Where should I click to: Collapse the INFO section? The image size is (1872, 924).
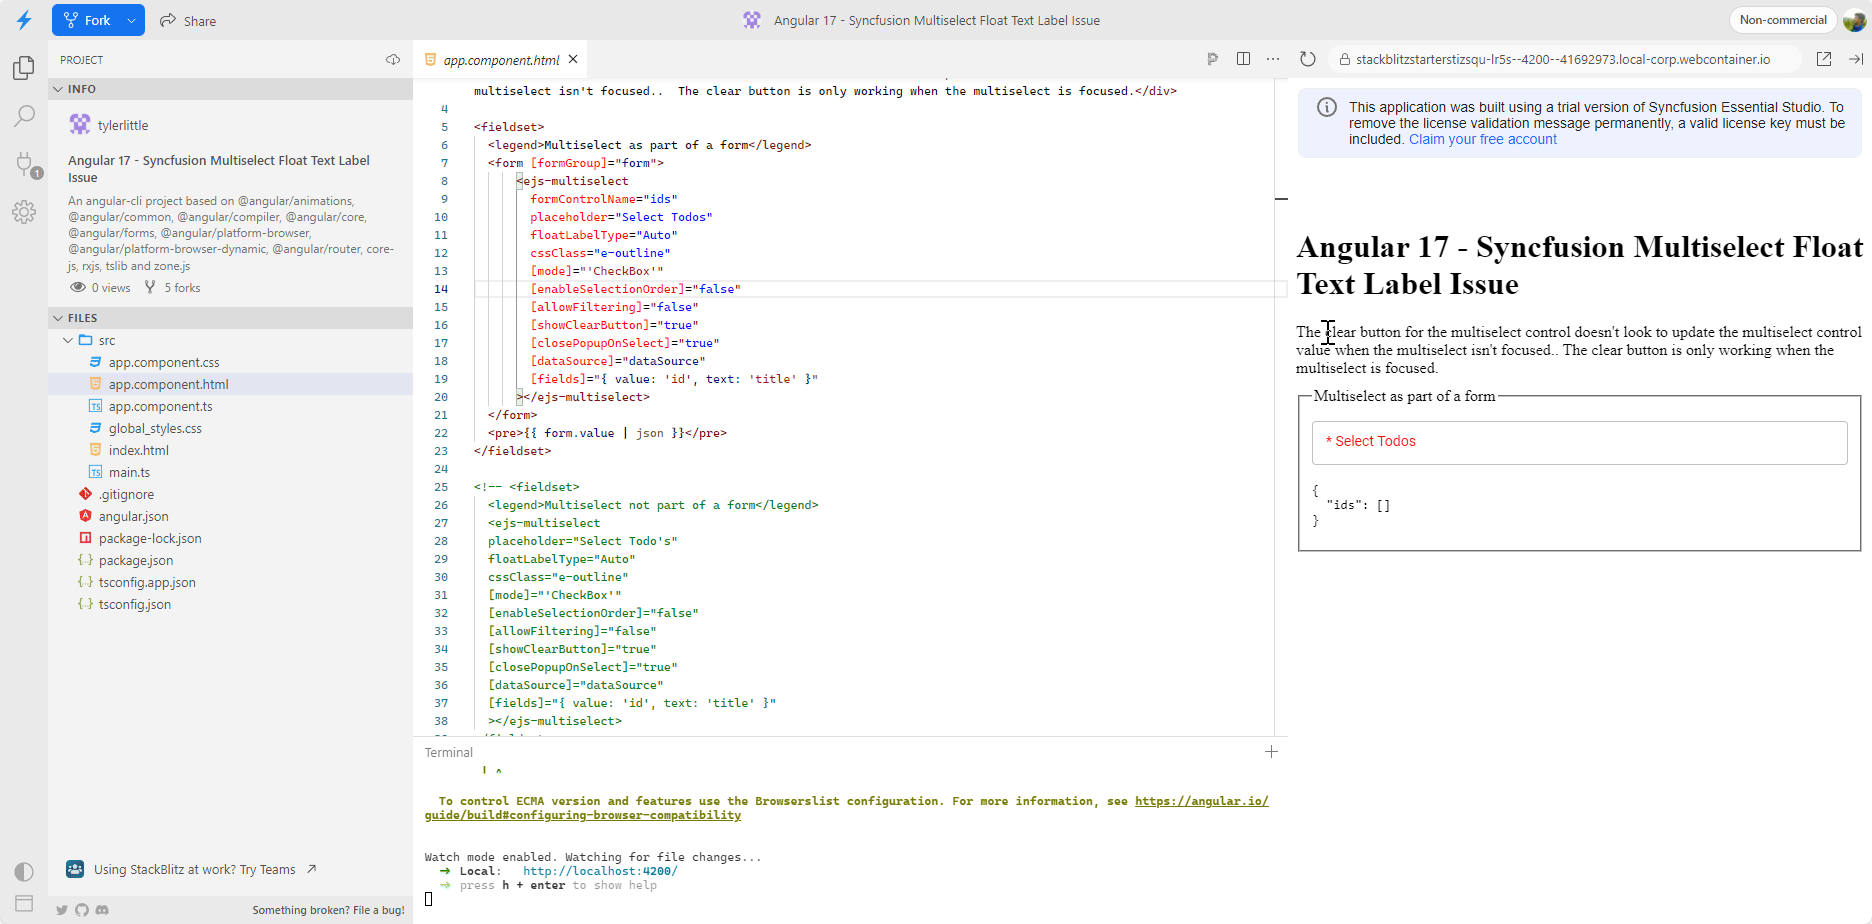point(58,89)
